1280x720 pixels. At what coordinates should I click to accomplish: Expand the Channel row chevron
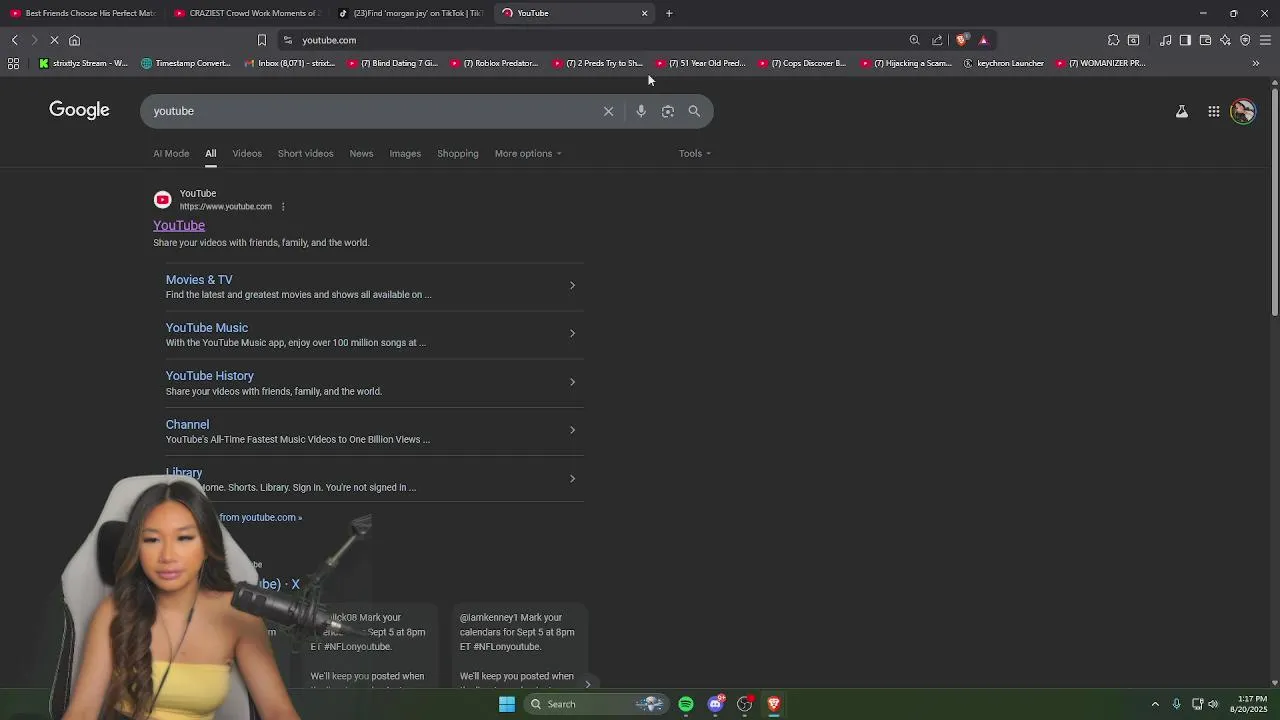572,430
